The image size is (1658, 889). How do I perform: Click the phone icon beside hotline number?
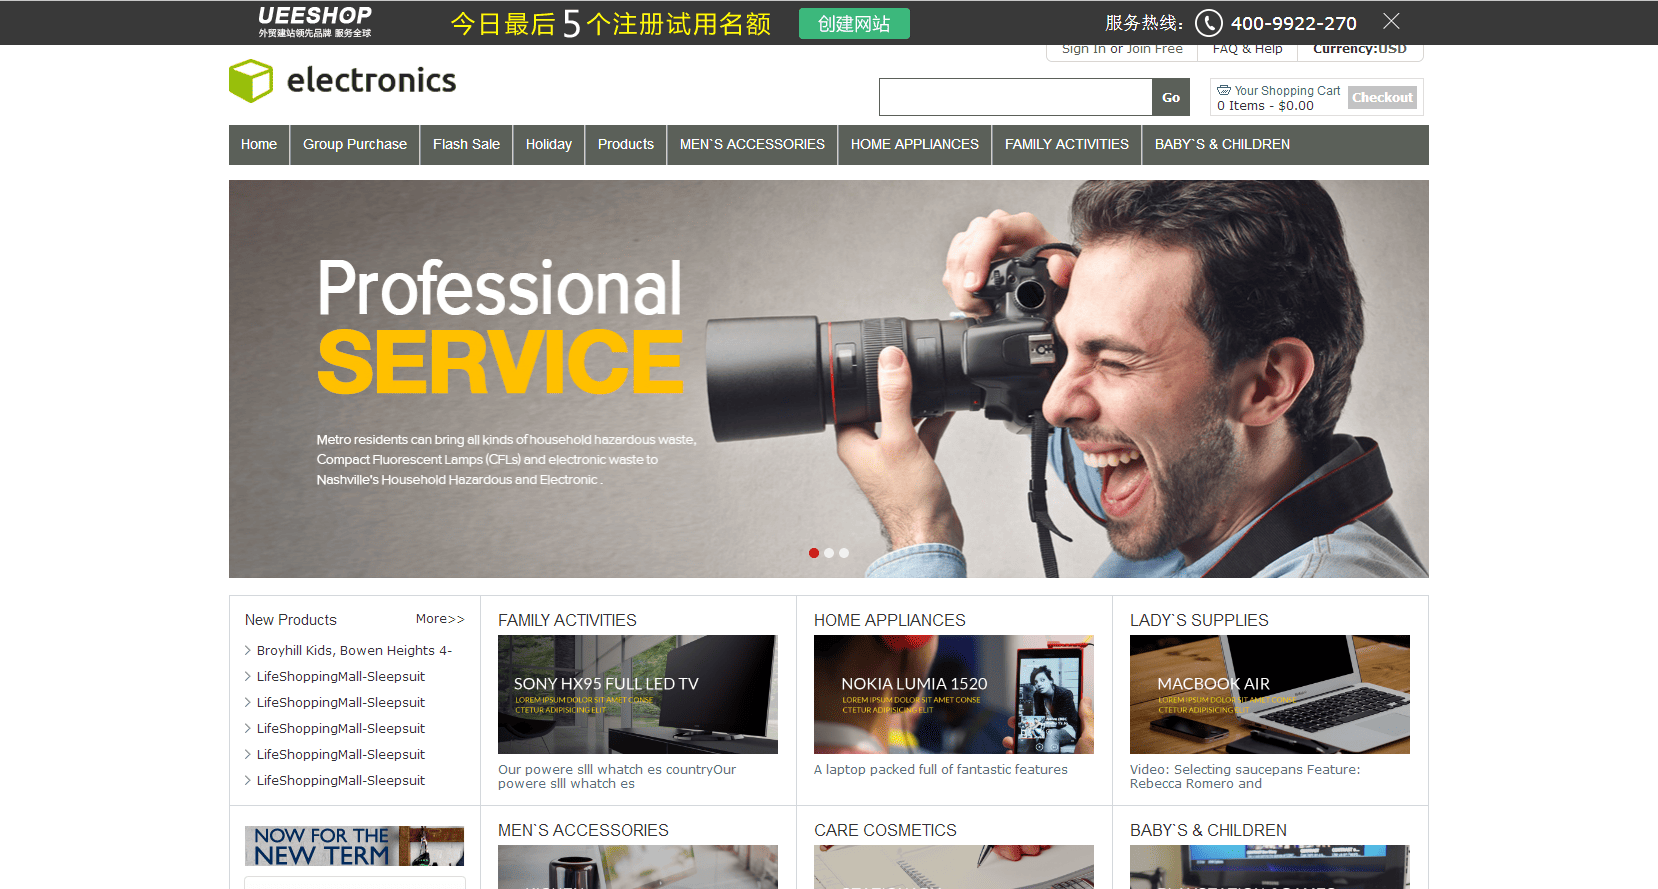pos(1208,23)
